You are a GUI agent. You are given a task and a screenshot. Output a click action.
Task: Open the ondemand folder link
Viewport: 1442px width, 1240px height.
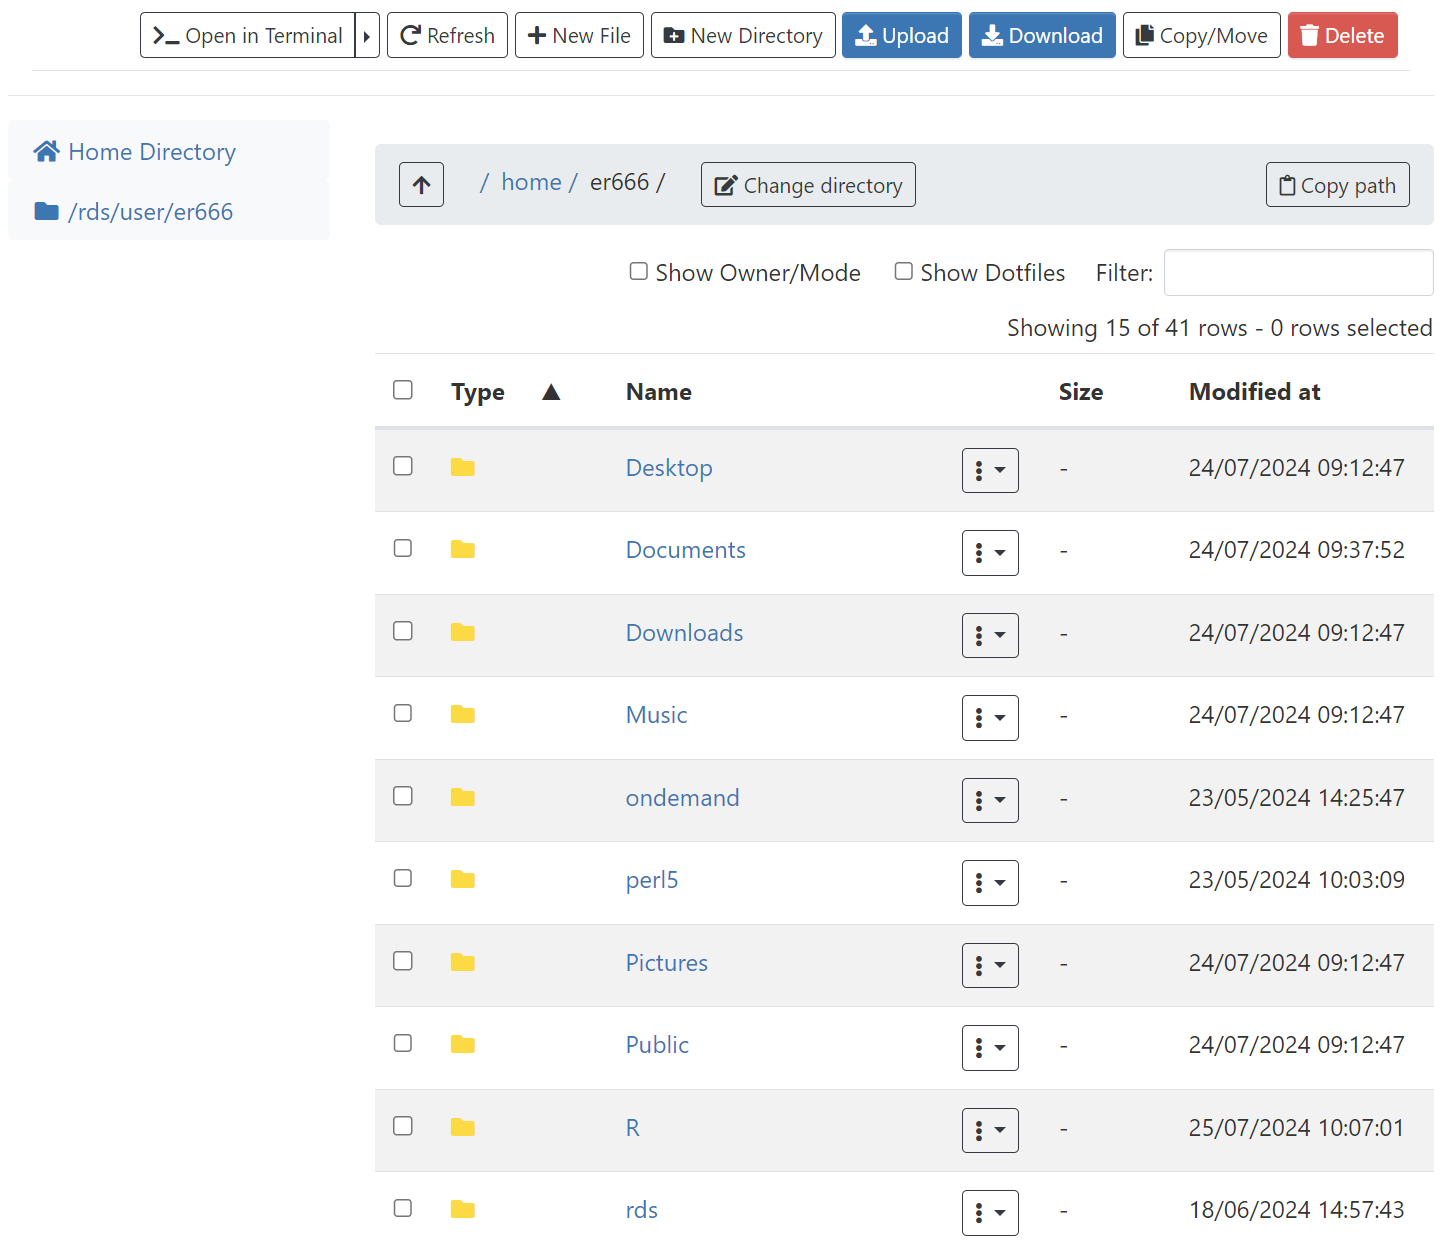[x=682, y=798]
